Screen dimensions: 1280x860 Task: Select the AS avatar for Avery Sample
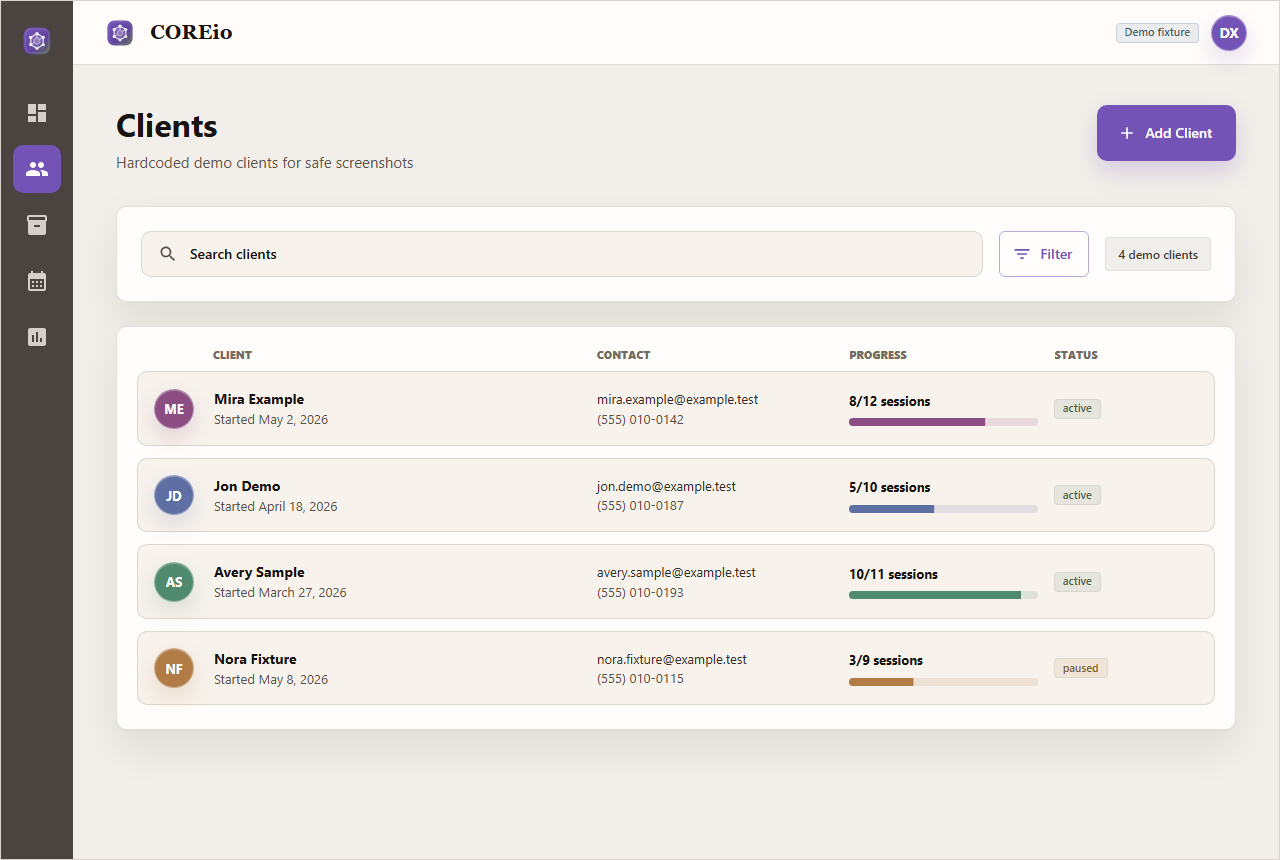pyautogui.click(x=174, y=582)
